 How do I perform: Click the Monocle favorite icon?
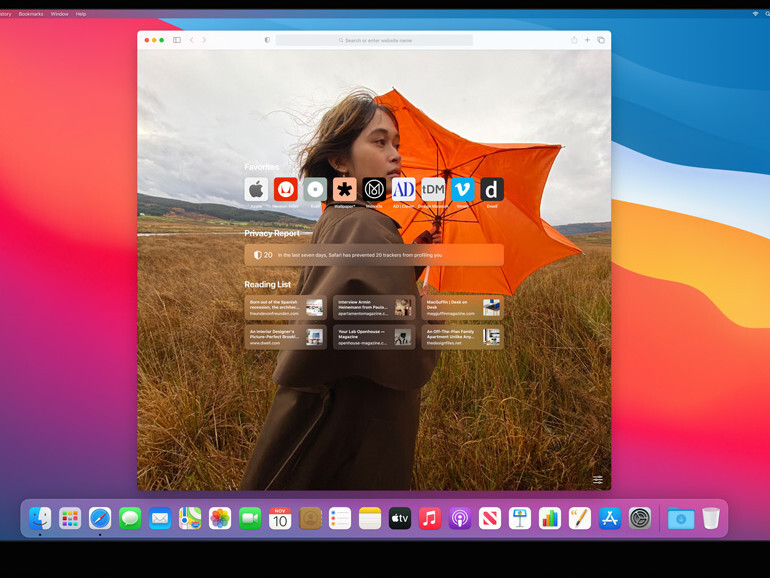374,189
